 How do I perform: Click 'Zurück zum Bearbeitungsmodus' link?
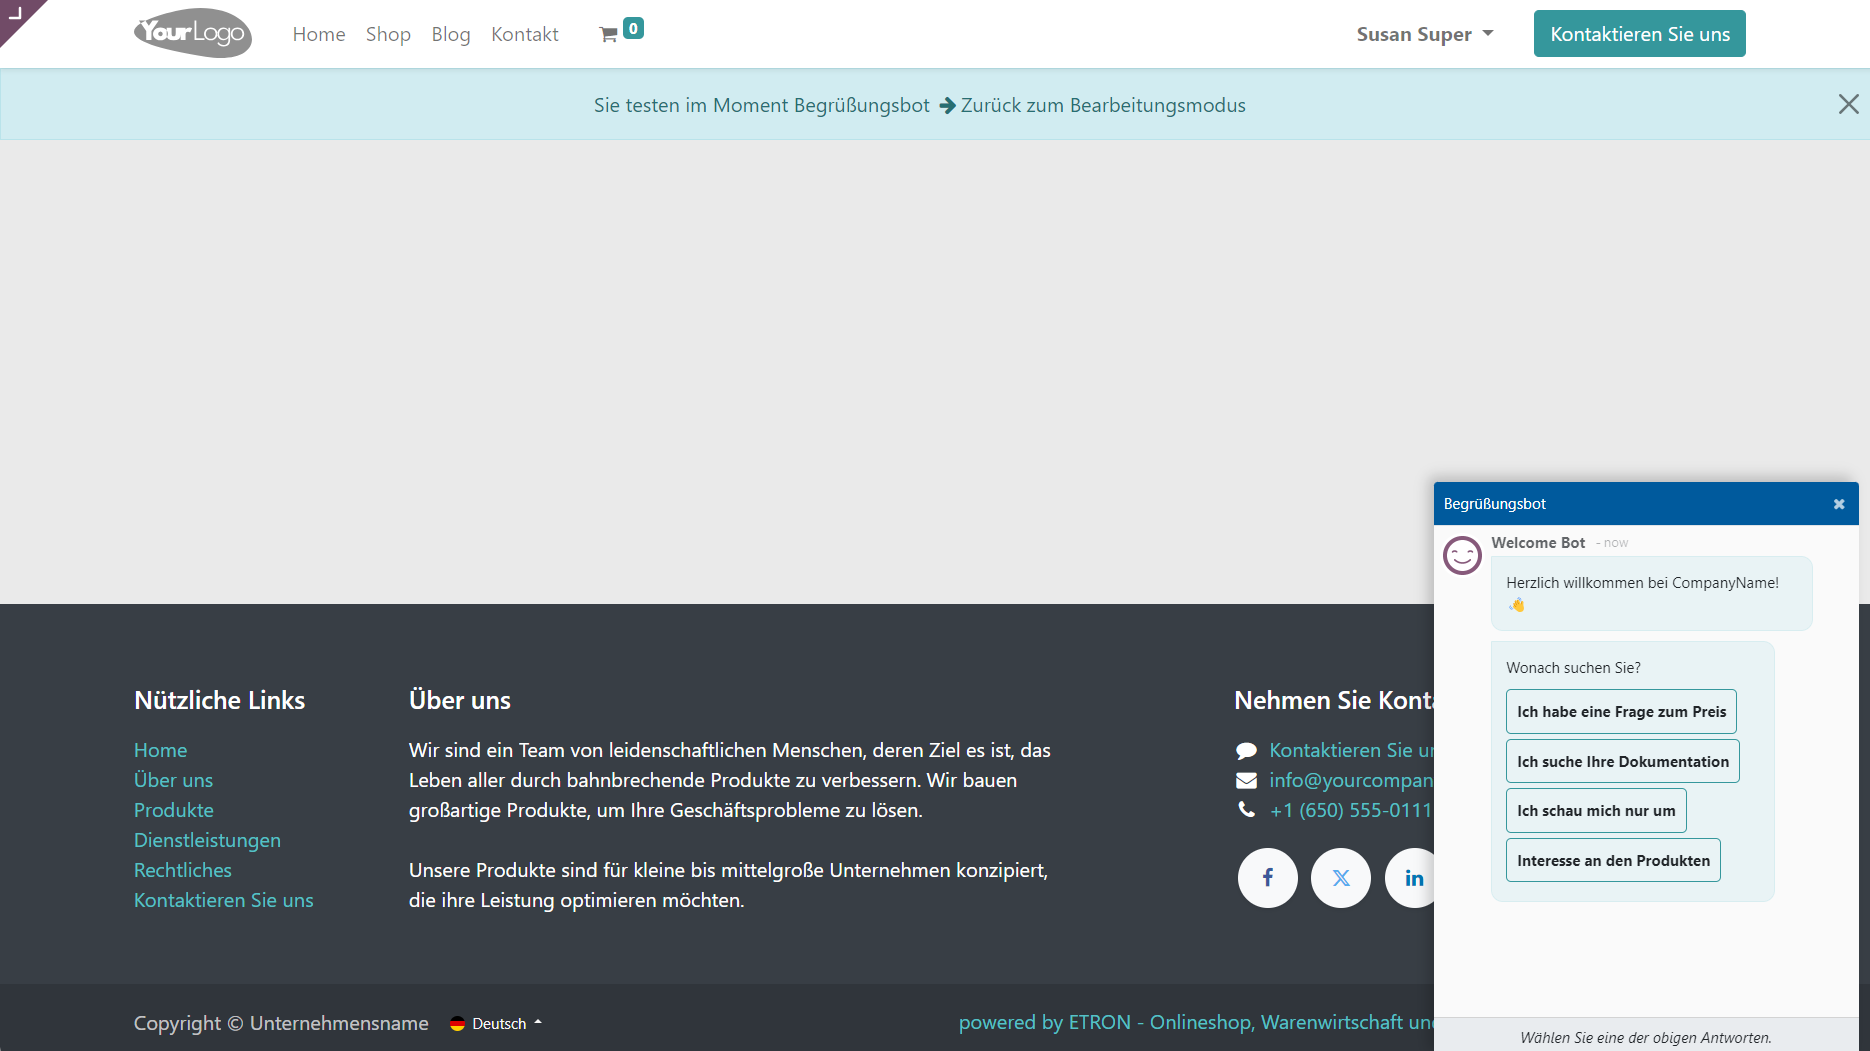coord(1102,105)
